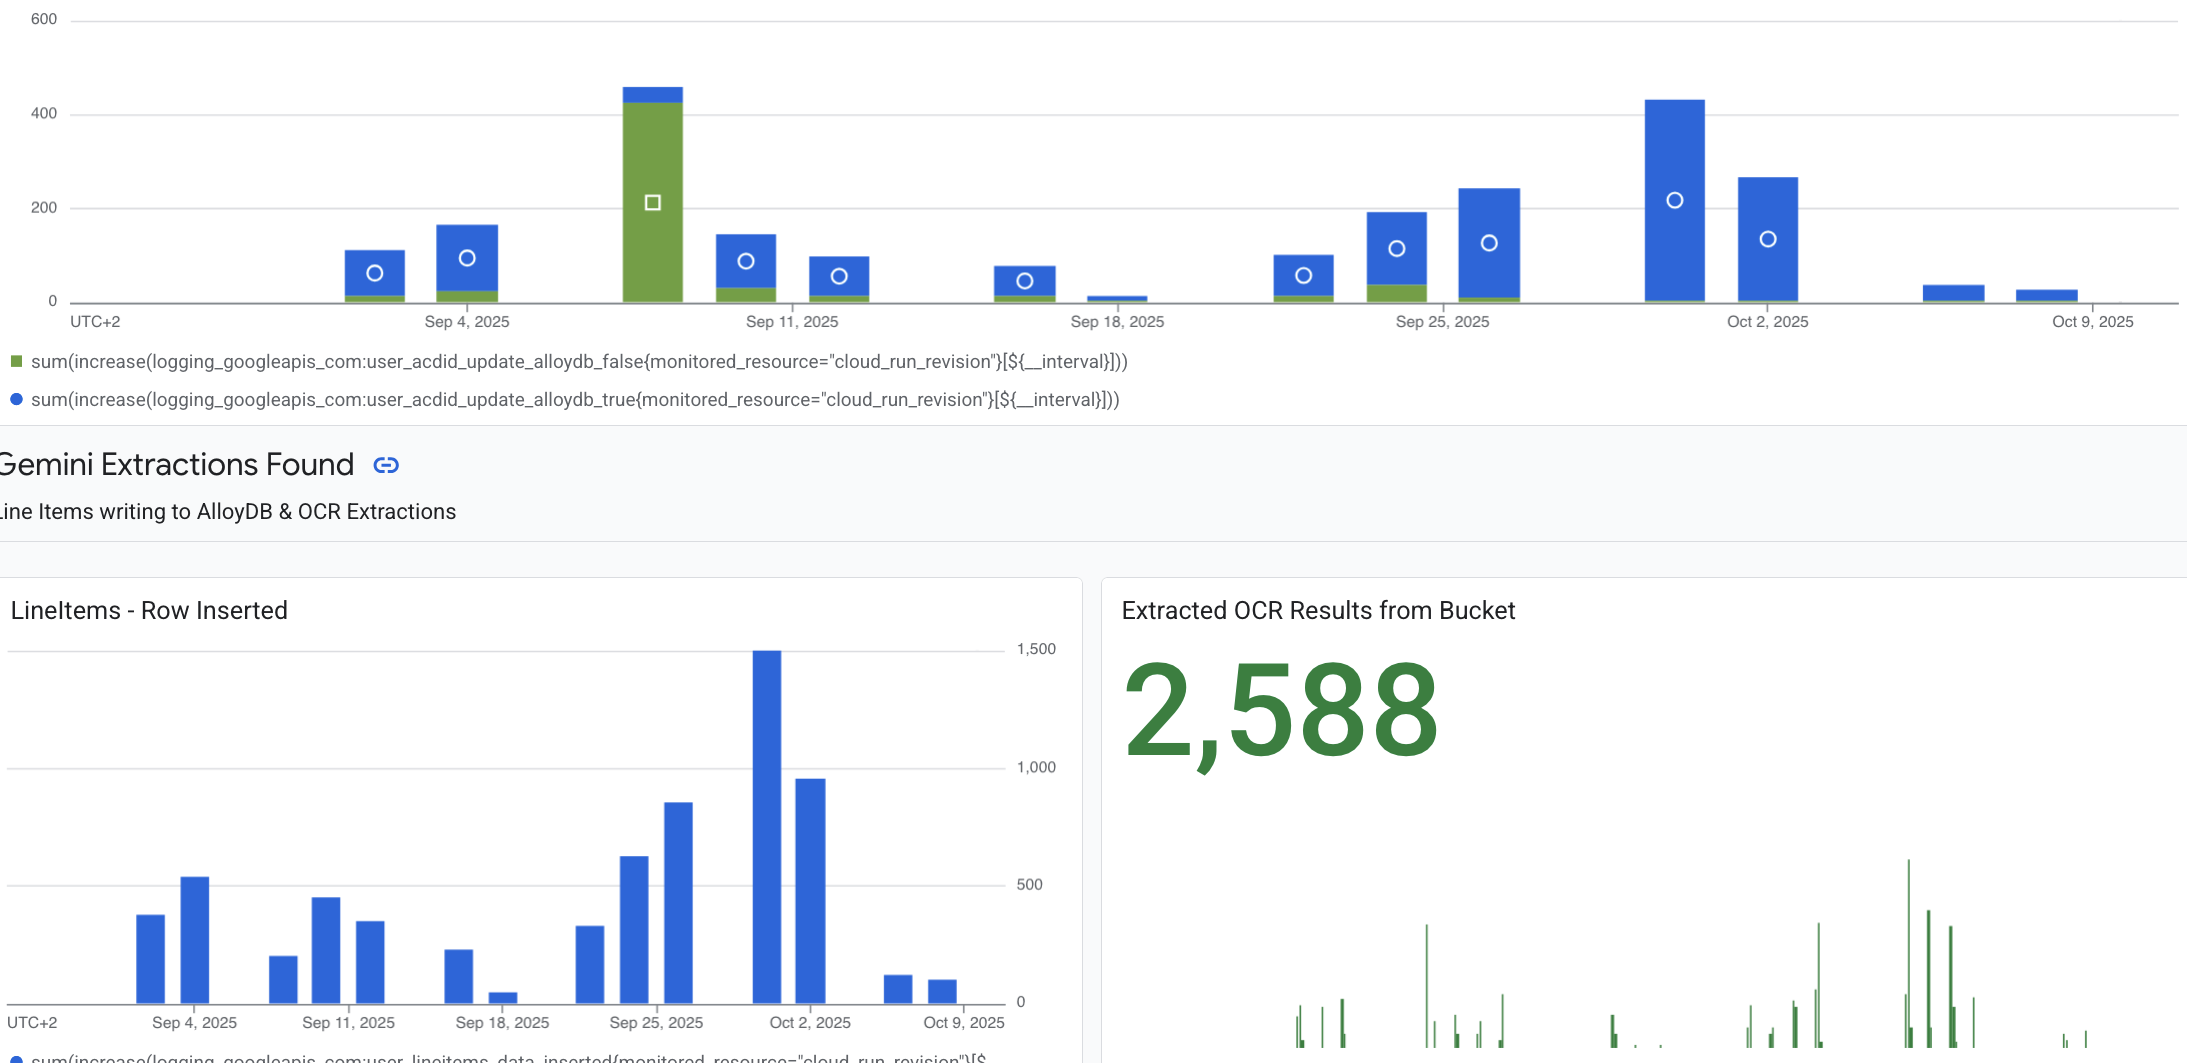
Task: Click the blue alloydb_true legend dot
Action: [x=16, y=399]
